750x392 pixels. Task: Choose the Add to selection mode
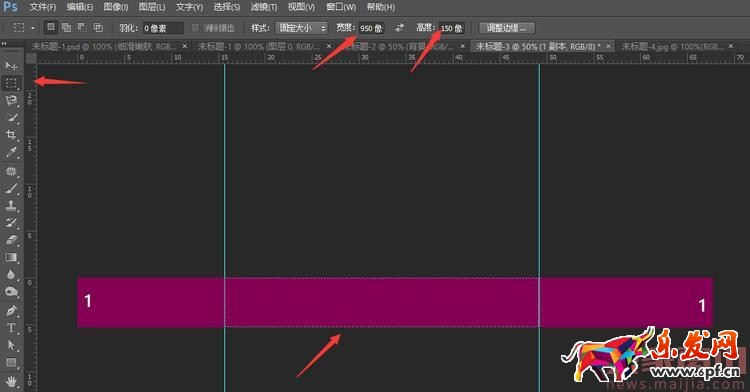coord(66,27)
